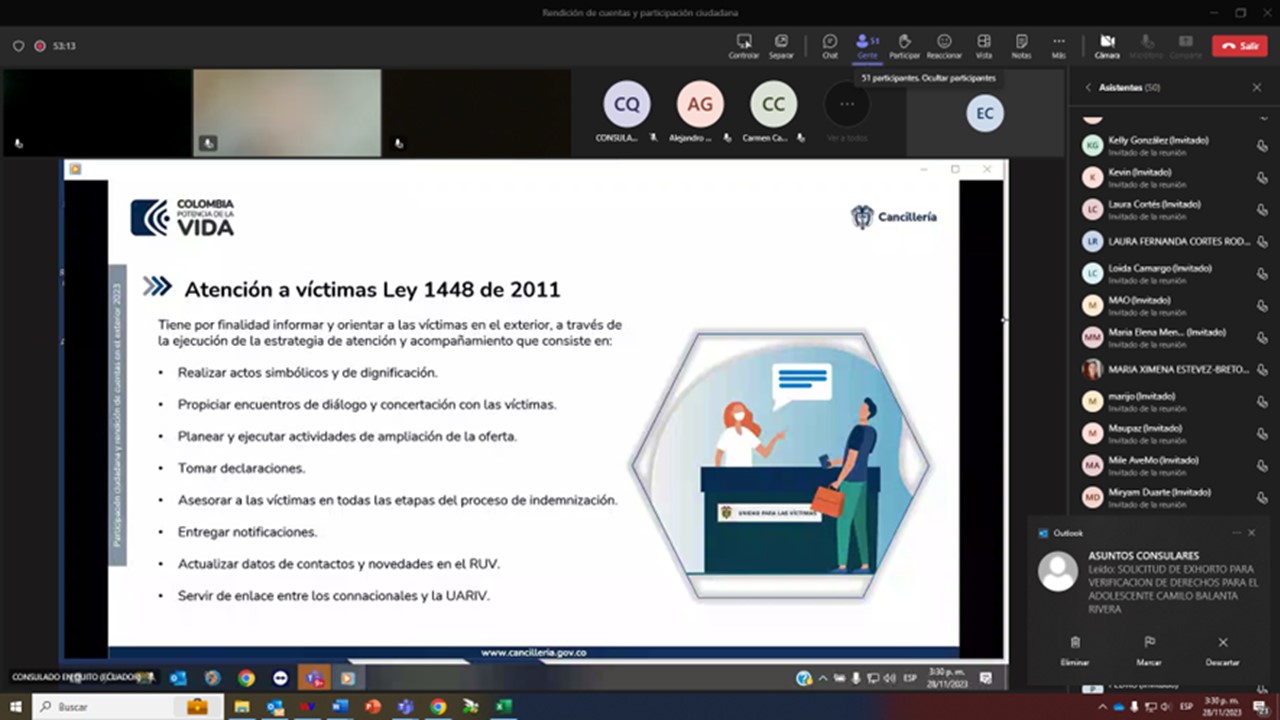Change layout with the Vista button
1280x720 pixels.
coord(984,46)
